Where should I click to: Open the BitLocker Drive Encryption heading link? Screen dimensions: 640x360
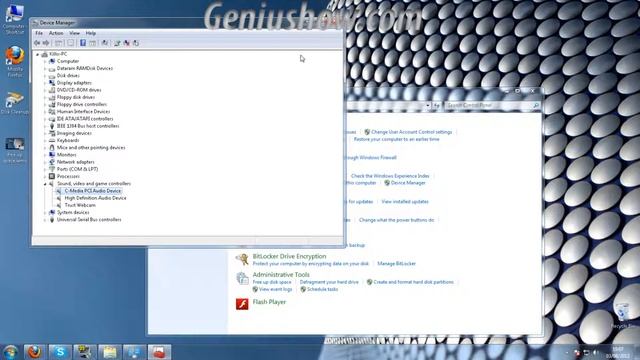[289, 256]
